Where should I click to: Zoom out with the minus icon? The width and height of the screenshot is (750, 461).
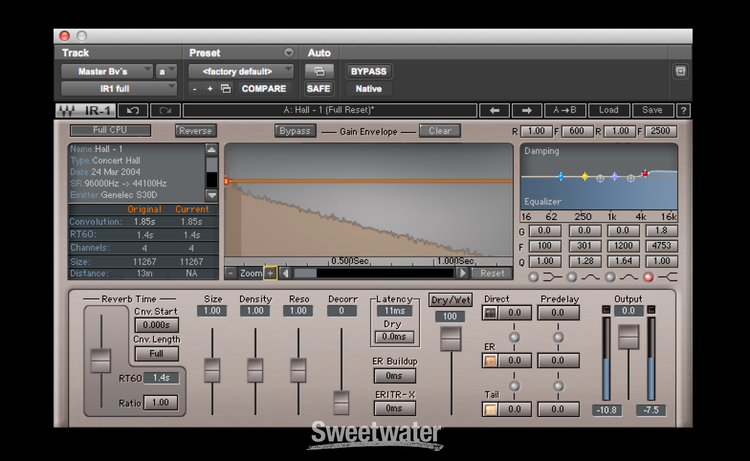coord(231,273)
